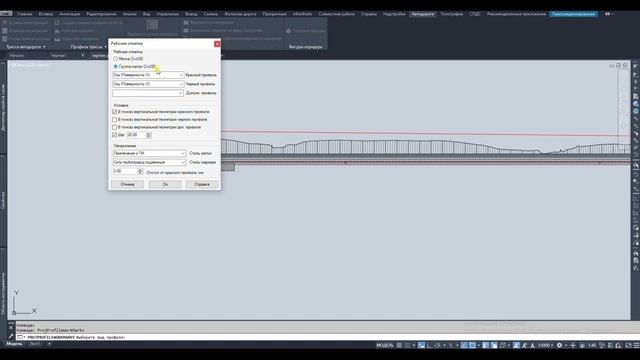
Task: Open the Диспетчер свойств слоев side palette
Action: pos(3,108)
